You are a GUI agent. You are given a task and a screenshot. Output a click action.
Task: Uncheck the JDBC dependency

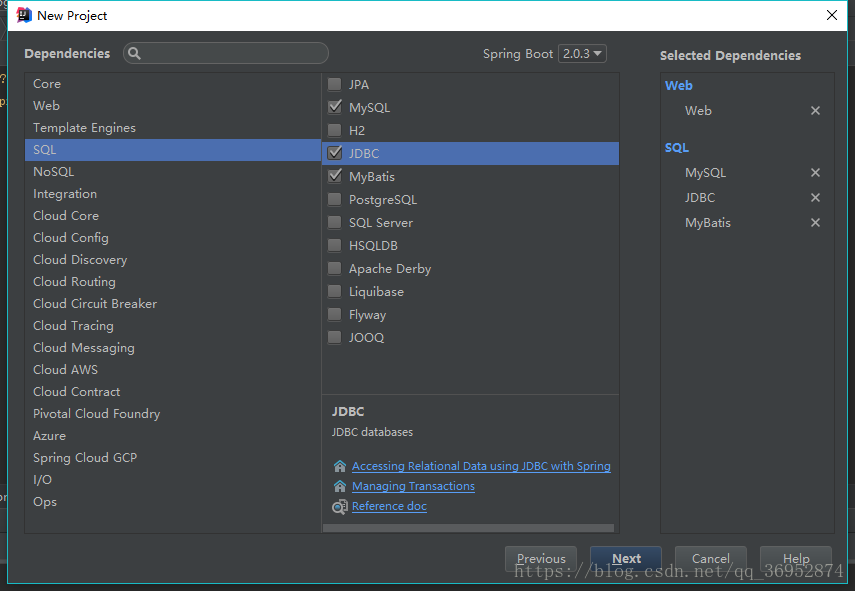pyautogui.click(x=334, y=153)
